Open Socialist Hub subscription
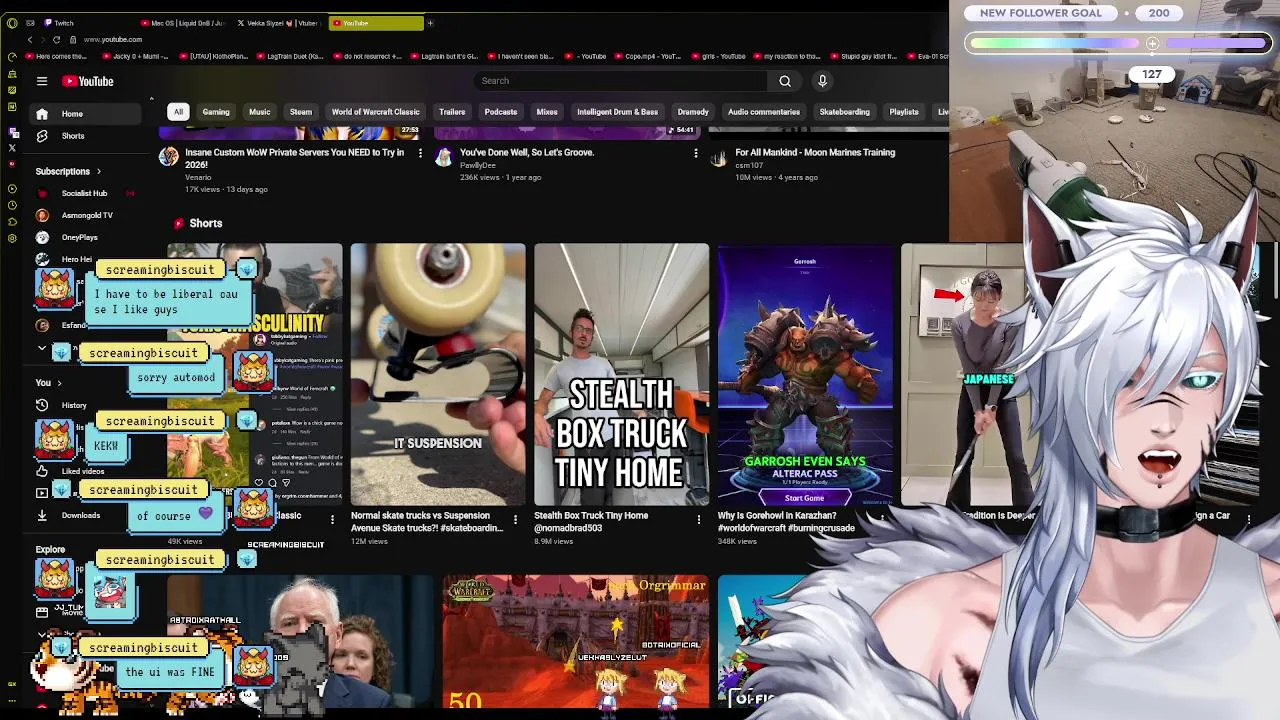1280x720 pixels. tap(84, 193)
